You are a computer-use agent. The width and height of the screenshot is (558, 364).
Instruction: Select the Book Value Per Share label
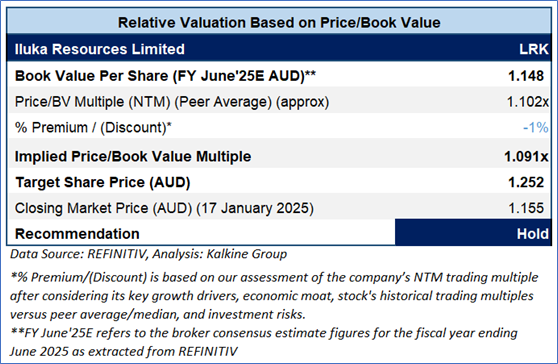point(165,76)
